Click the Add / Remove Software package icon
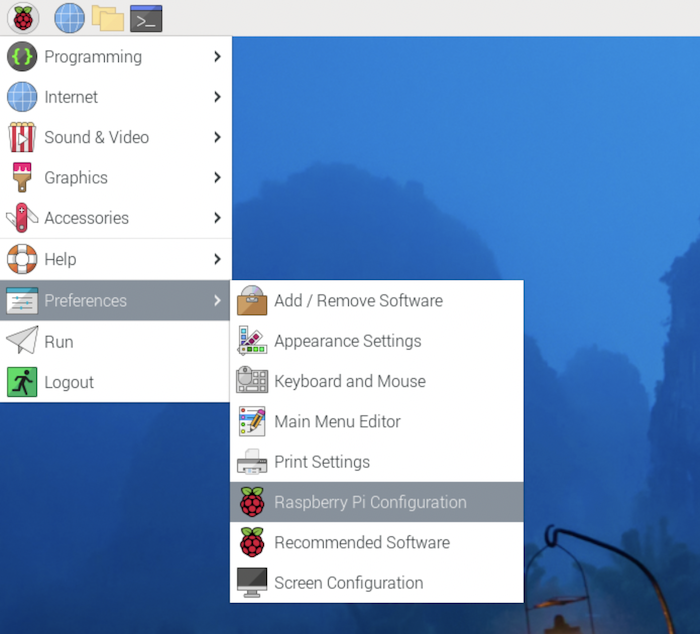700x634 pixels. tap(252, 300)
